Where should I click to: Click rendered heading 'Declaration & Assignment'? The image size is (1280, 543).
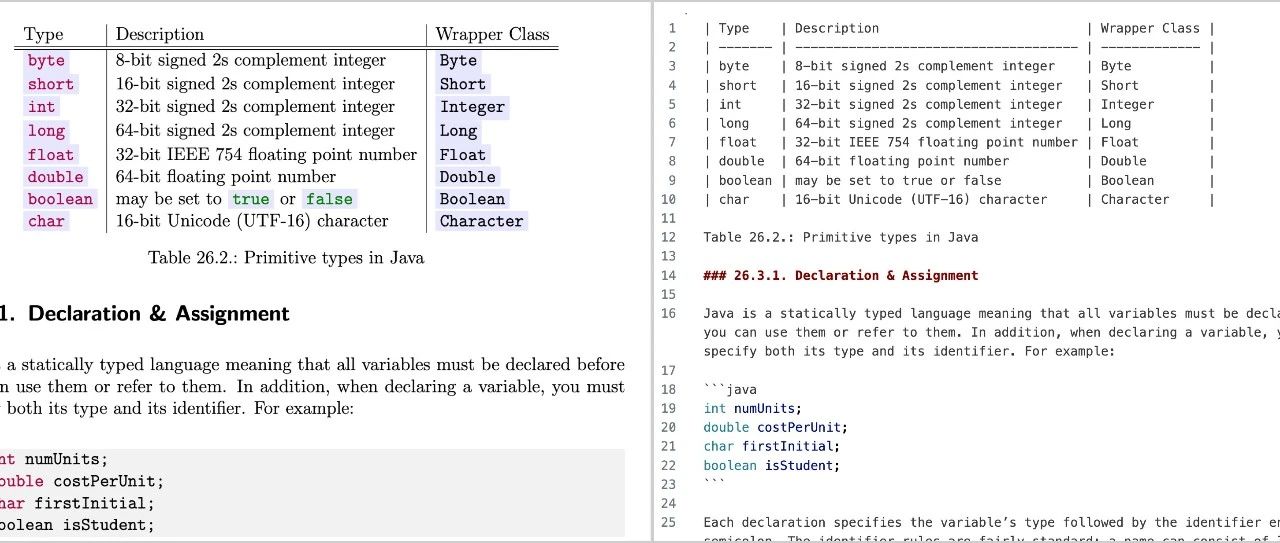(x=159, y=314)
